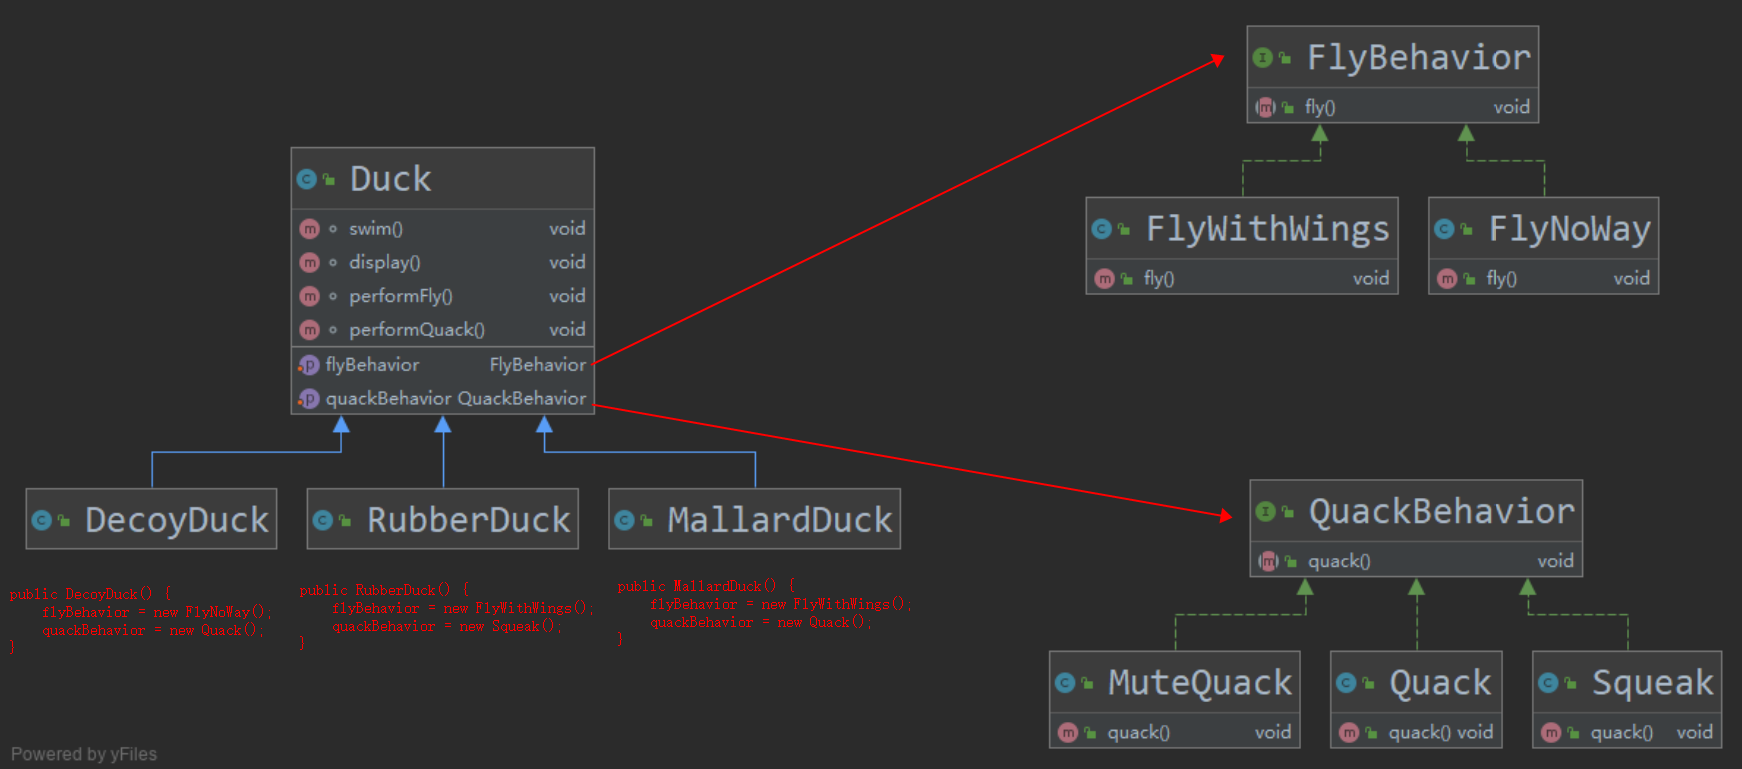
Task: Click method icon in Squeak quack() row
Action: (1551, 733)
